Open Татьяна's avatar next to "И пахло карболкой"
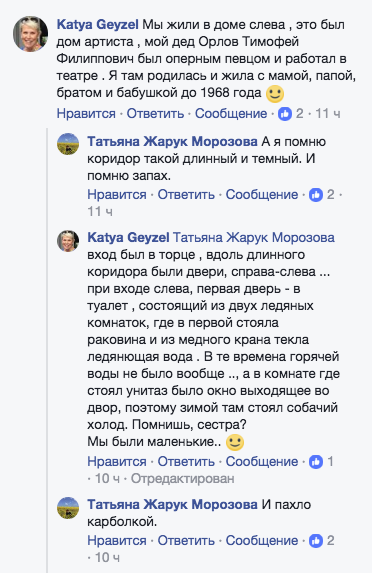Image resolution: width=372 pixels, height=573 pixels. [68, 508]
